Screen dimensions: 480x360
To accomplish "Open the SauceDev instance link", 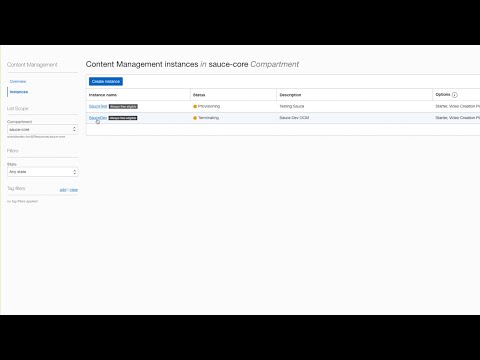I will coord(98,118).
